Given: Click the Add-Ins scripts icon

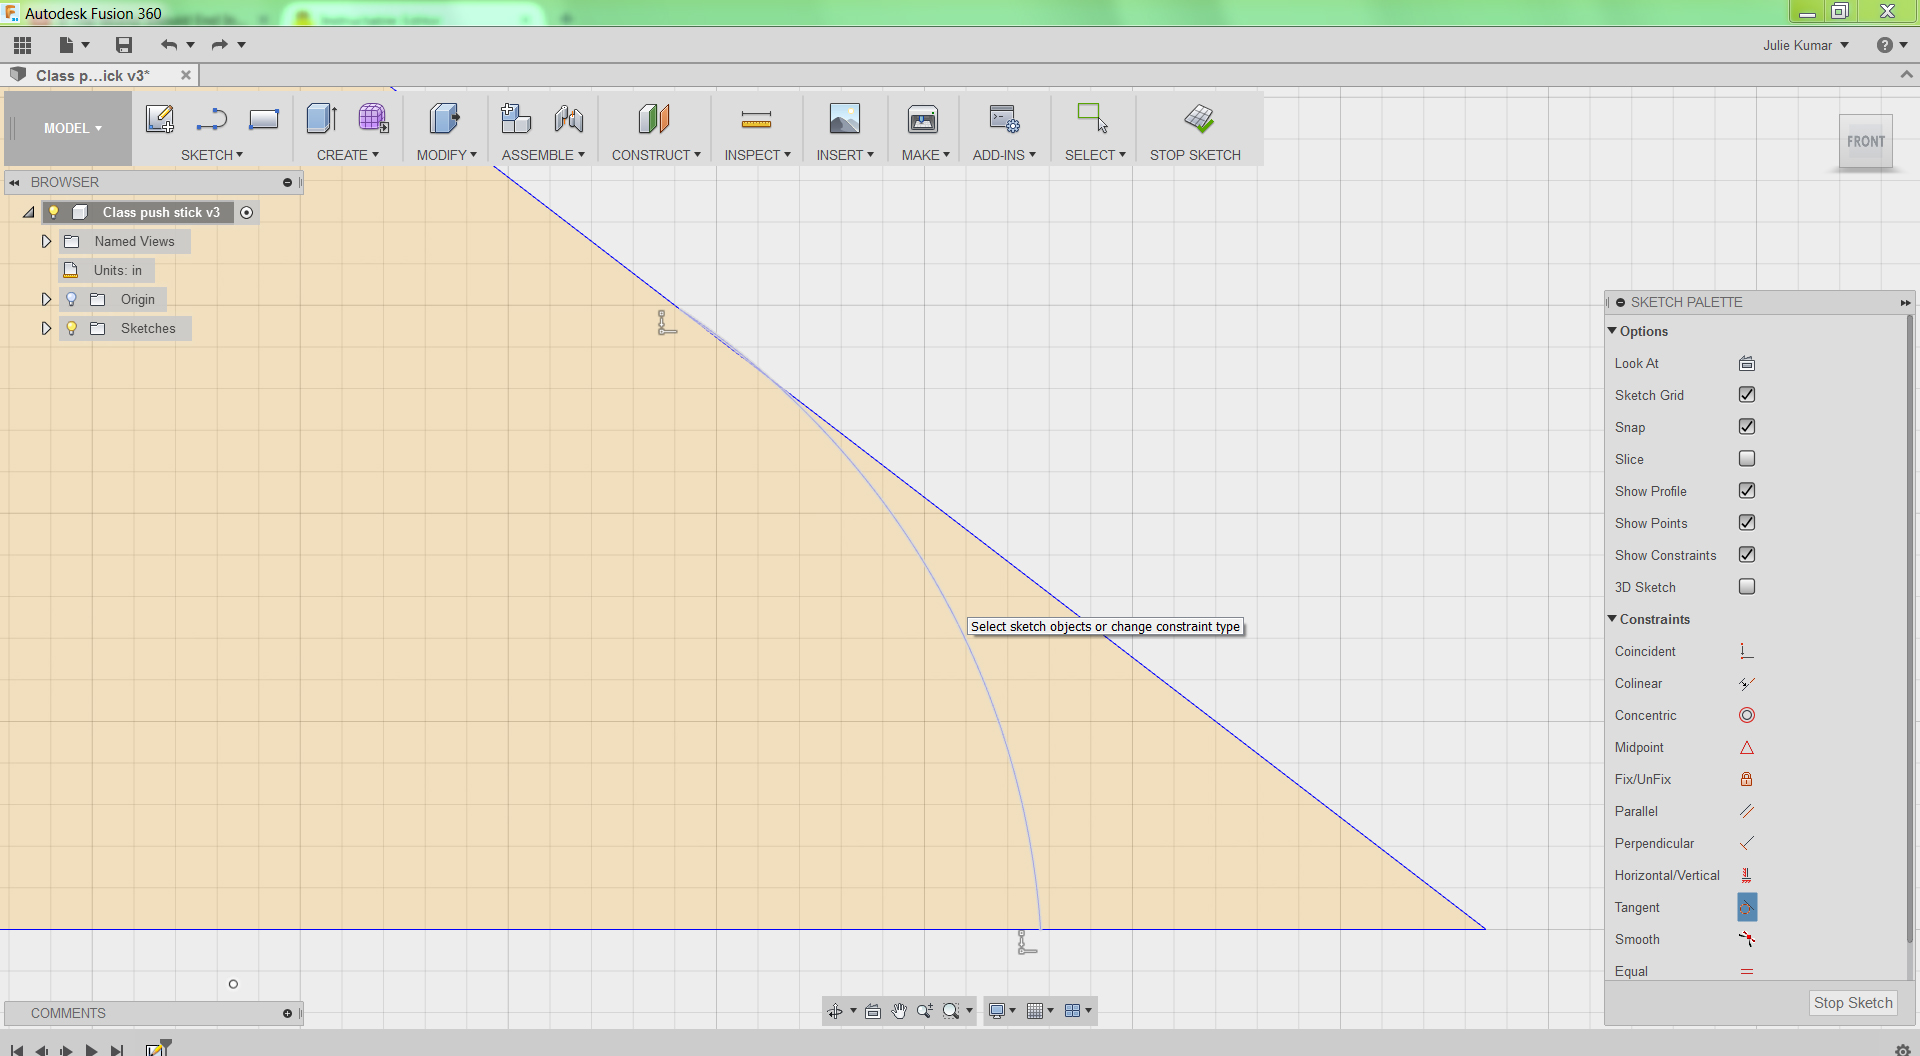Looking at the screenshot, I should (x=1004, y=119).
